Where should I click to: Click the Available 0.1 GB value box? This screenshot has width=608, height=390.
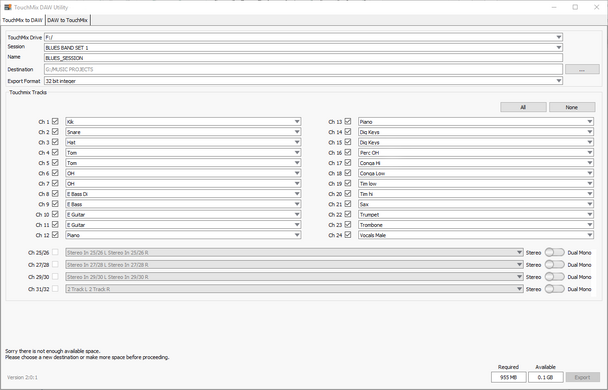[x=546, y=377]
